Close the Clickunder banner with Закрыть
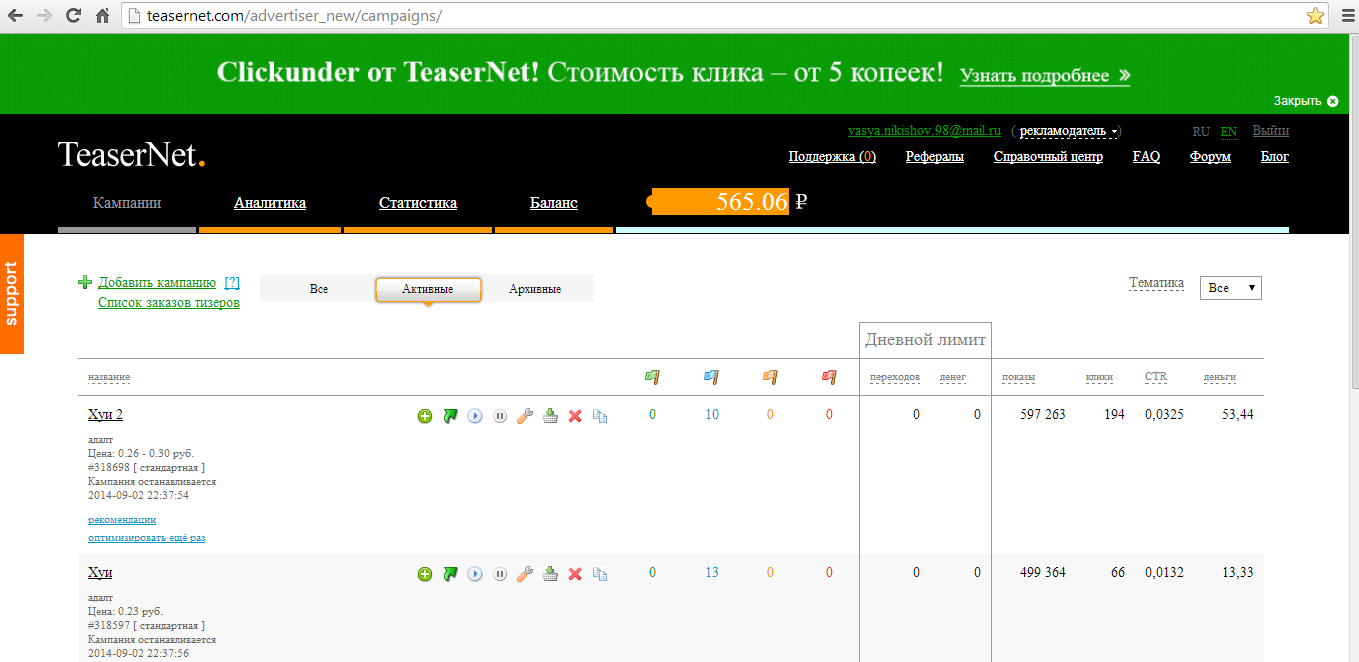1359x662 pixels. 1305,101
